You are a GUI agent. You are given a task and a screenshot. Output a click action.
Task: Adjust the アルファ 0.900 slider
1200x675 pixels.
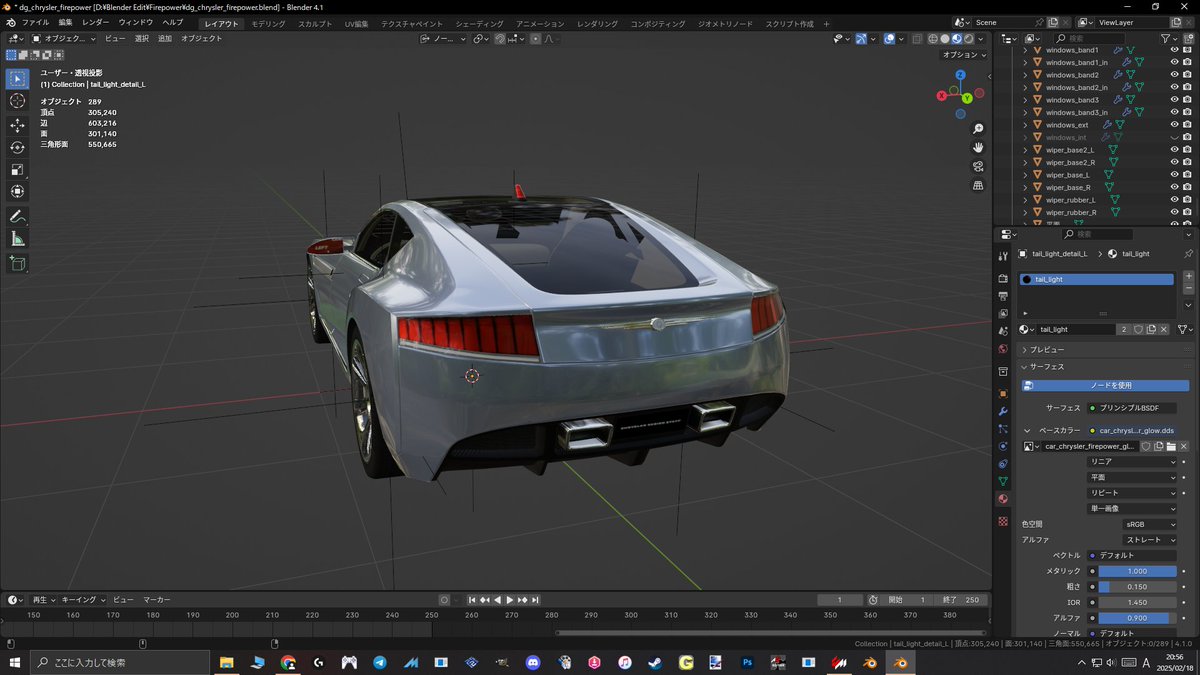pyautogui.click(x=1137, y=618)
